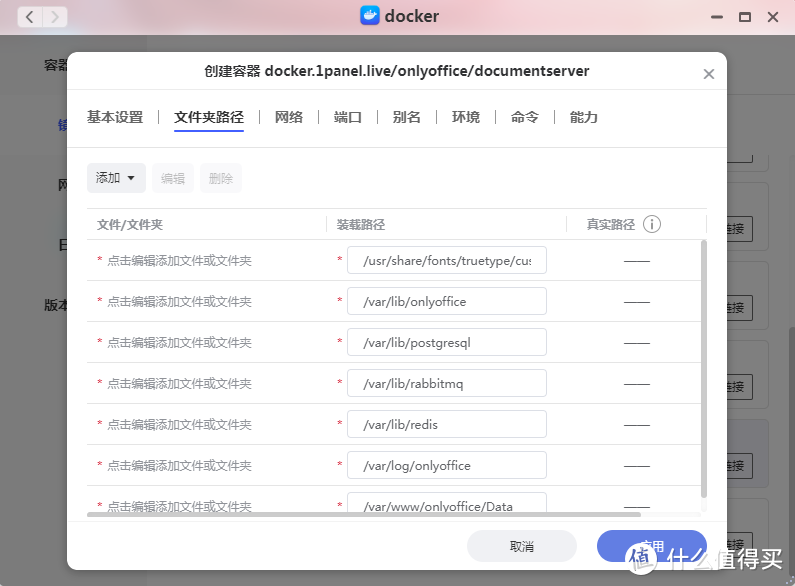
Task: Select the 环境 tab
Action: pos(466,117)
